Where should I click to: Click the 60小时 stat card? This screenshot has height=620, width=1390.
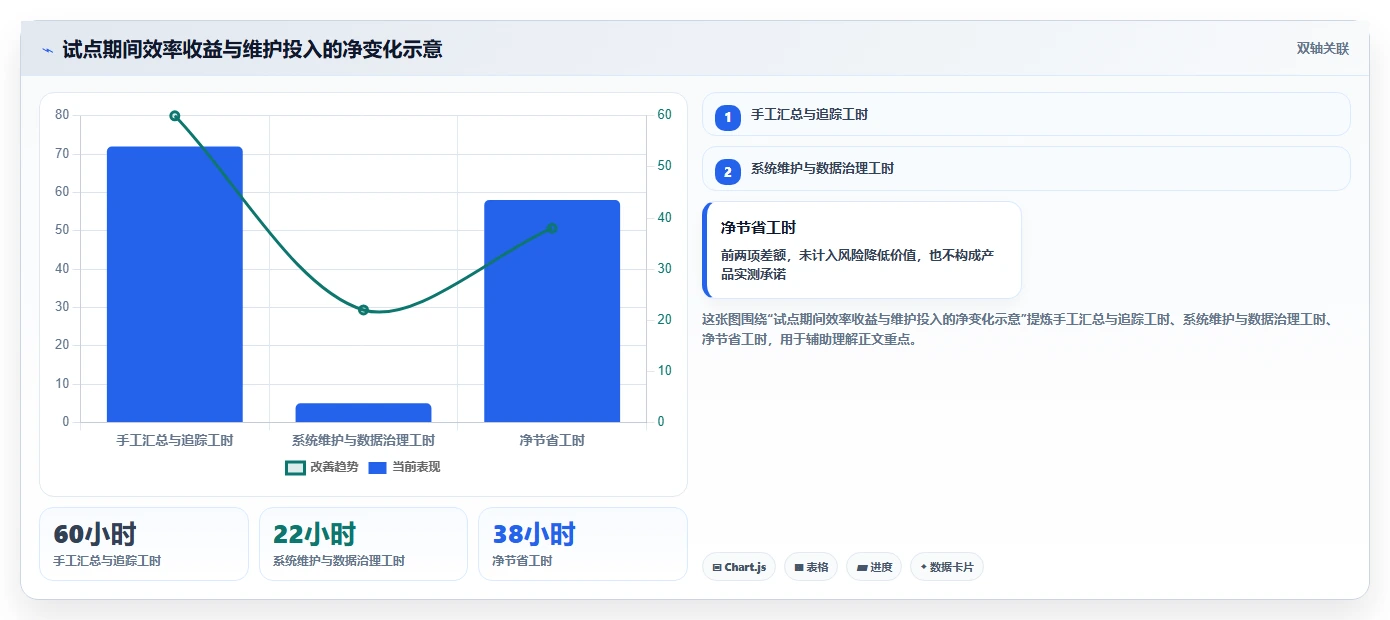144,544
